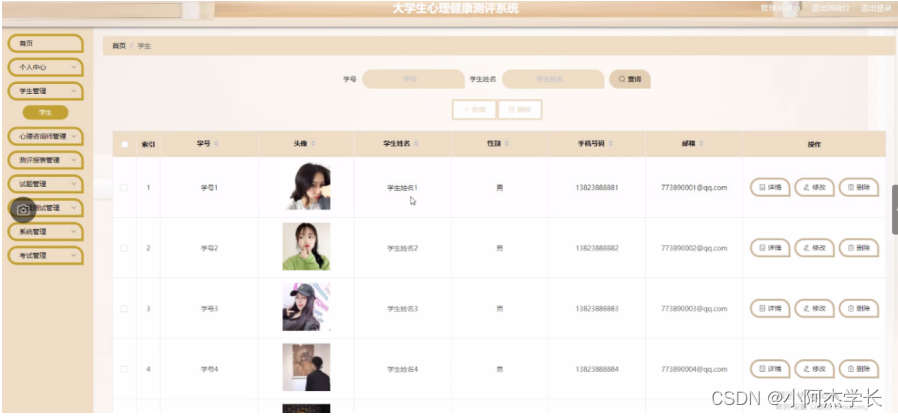Click the 查询 search button
Viewport: 898px width, 417px height.
pyautogui.click(x=630, y=79)
